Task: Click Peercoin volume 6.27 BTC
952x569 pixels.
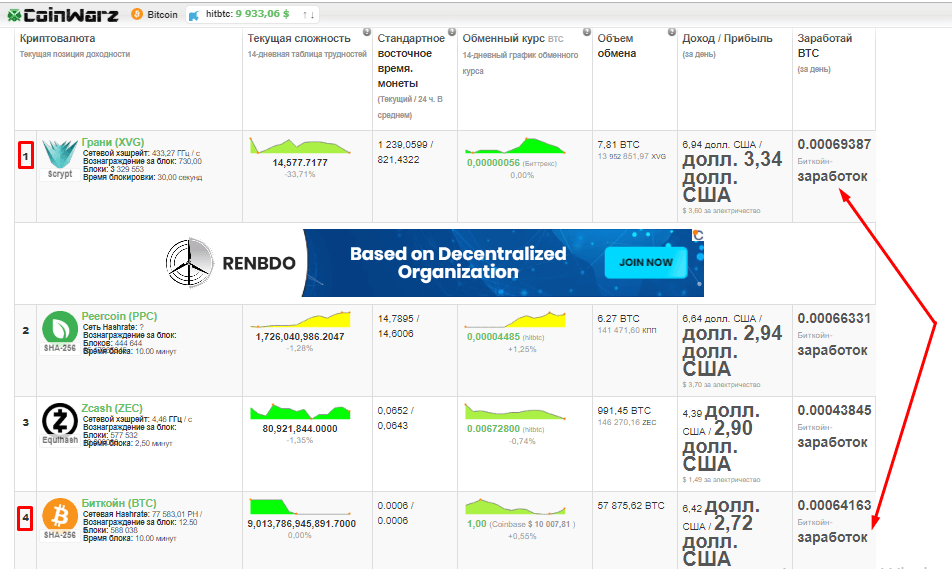Action: tap(618, 318)
